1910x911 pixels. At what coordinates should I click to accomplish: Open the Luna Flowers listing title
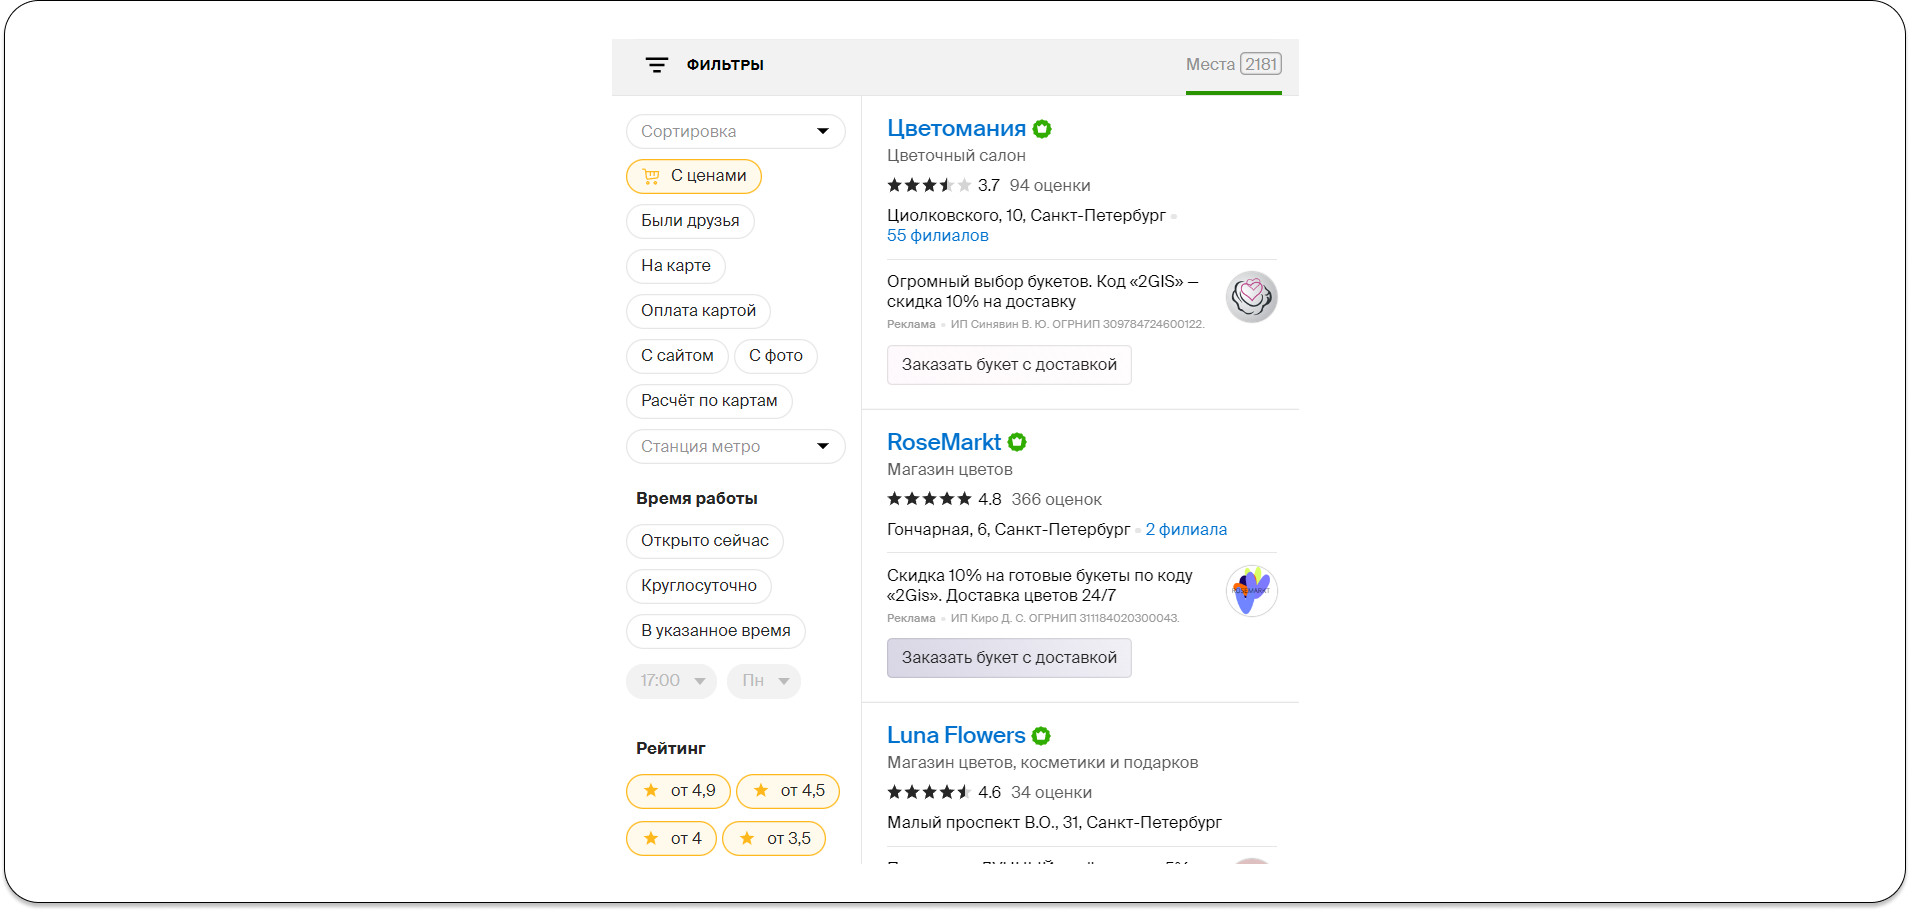pos(955,736)
